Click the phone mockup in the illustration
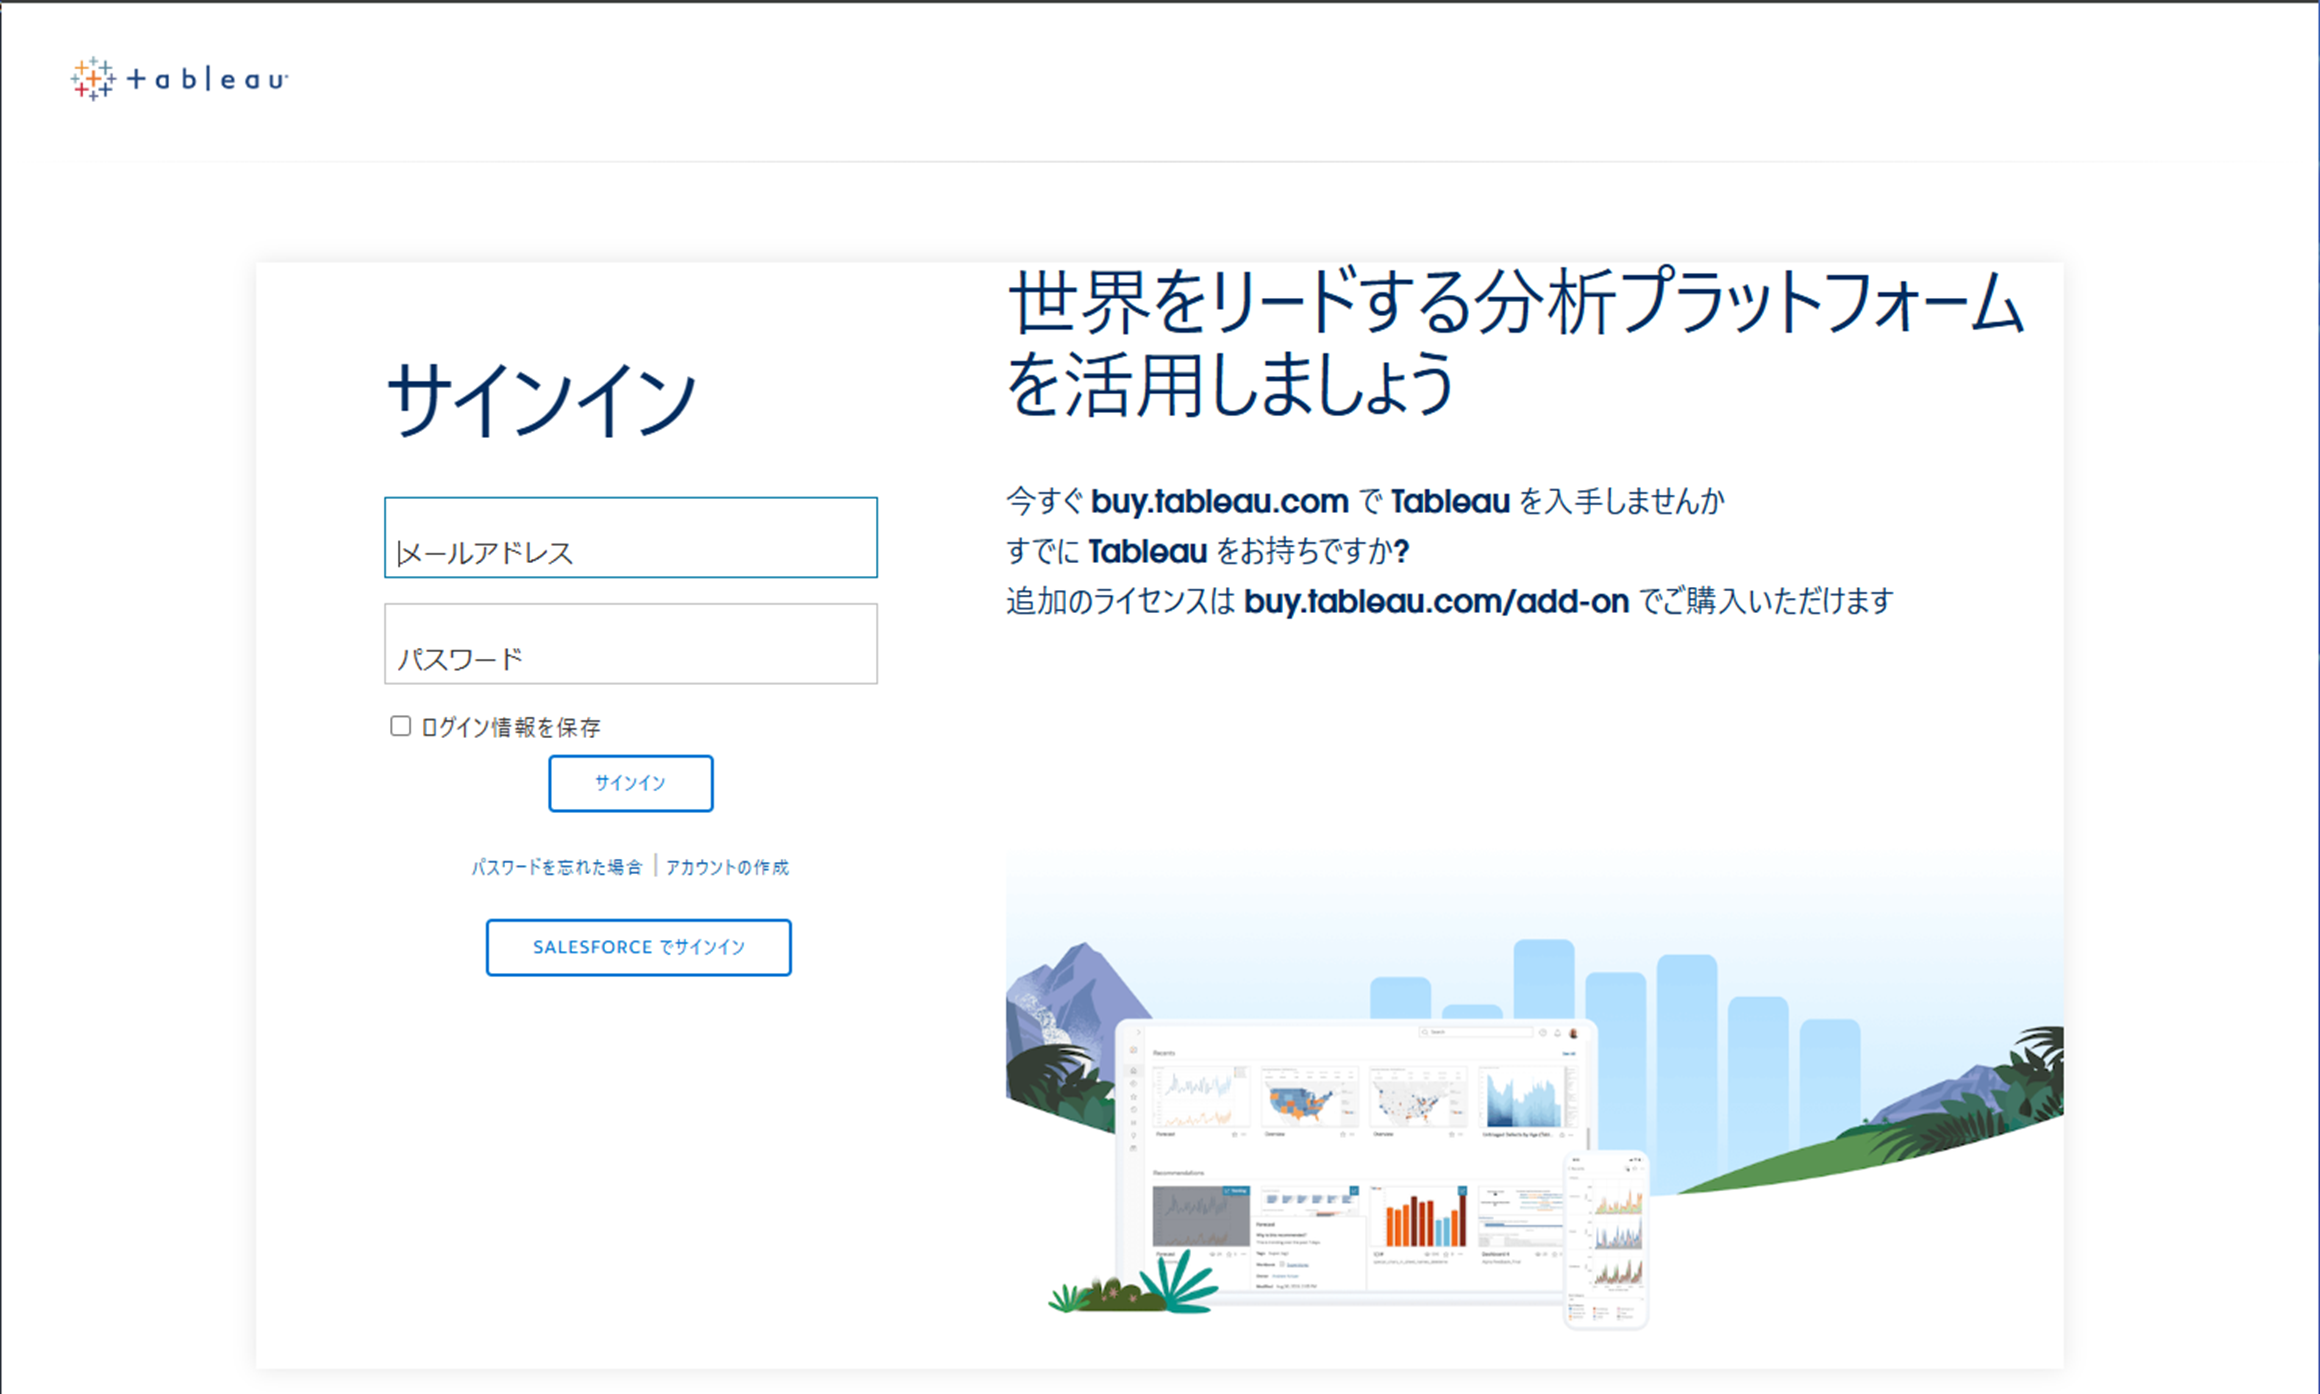The width and height of the screenshot is (2320, 1394). pyautogui.click(x=1606, y=1240)
